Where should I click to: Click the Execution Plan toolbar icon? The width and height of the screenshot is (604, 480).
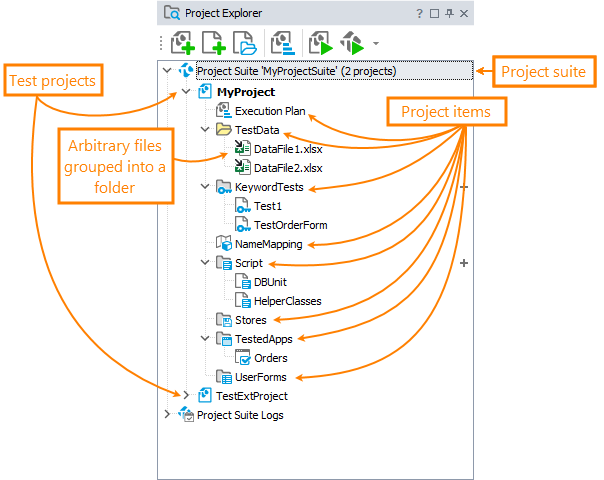tap(283, 44)
